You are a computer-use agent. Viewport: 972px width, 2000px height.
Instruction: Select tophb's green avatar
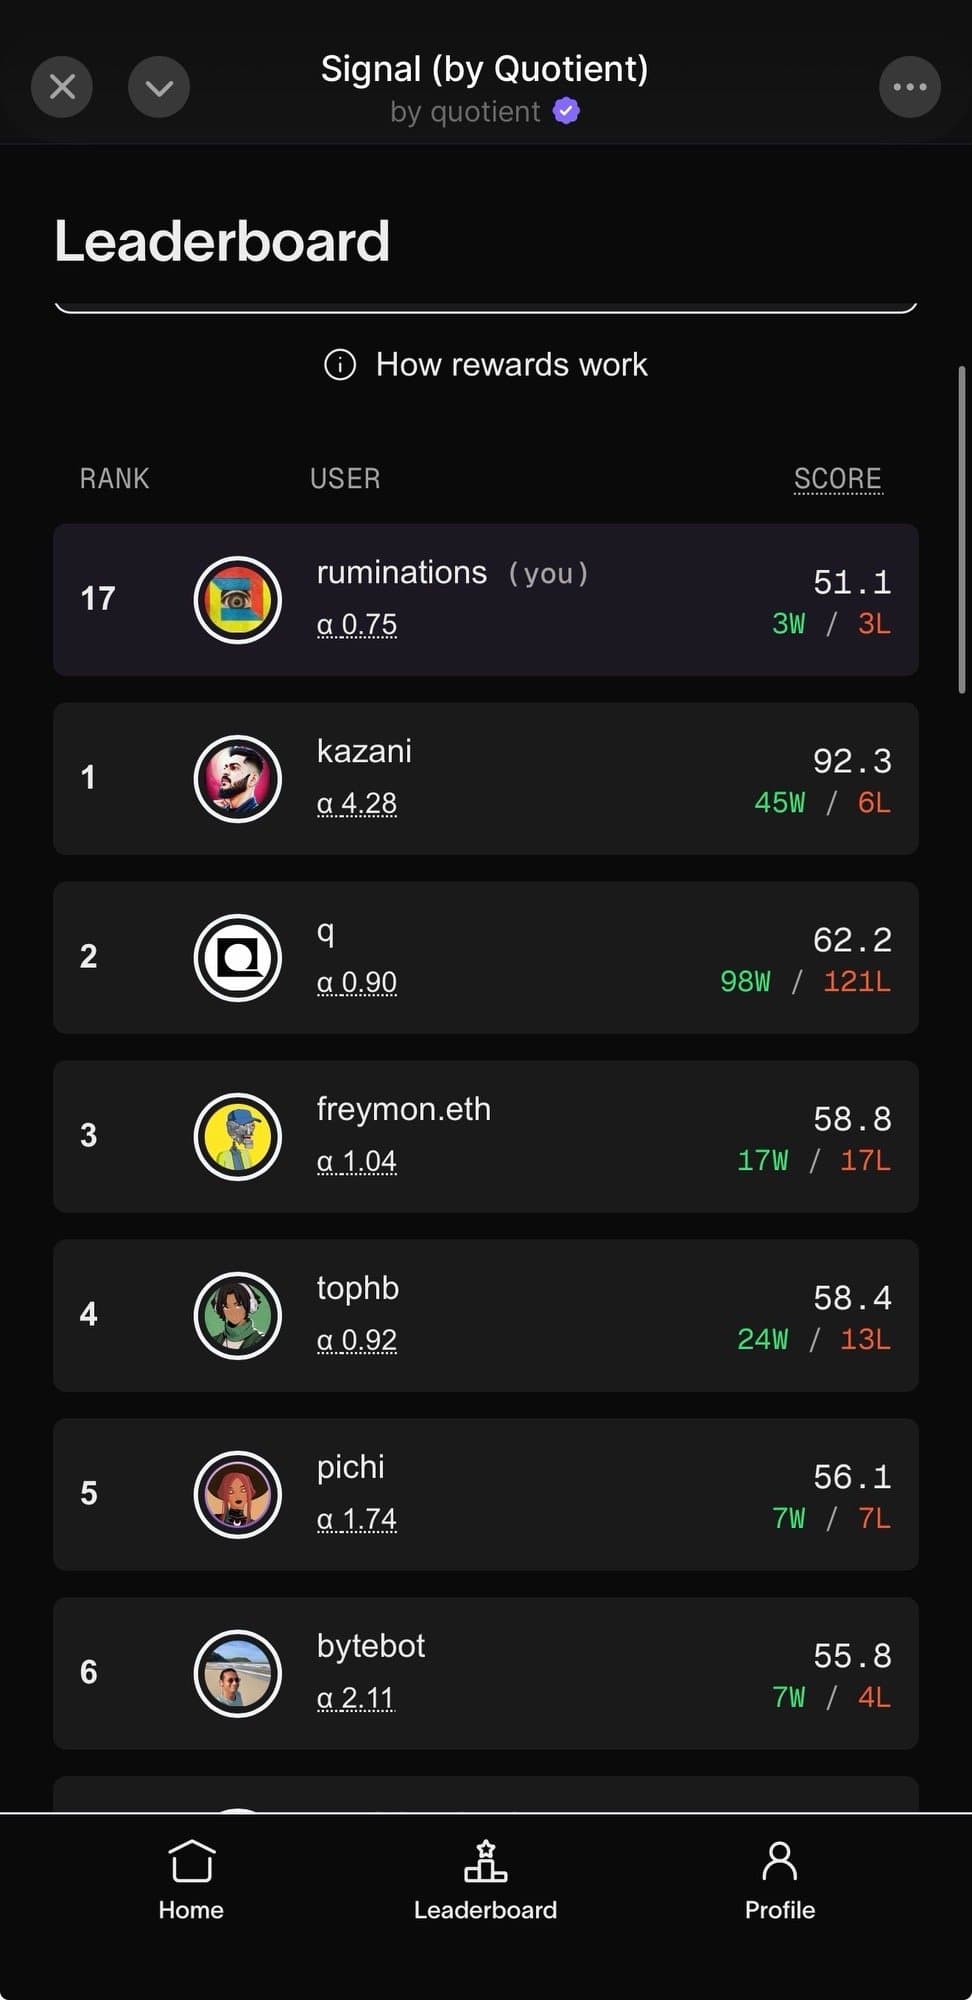click(x=237, y=1316)
